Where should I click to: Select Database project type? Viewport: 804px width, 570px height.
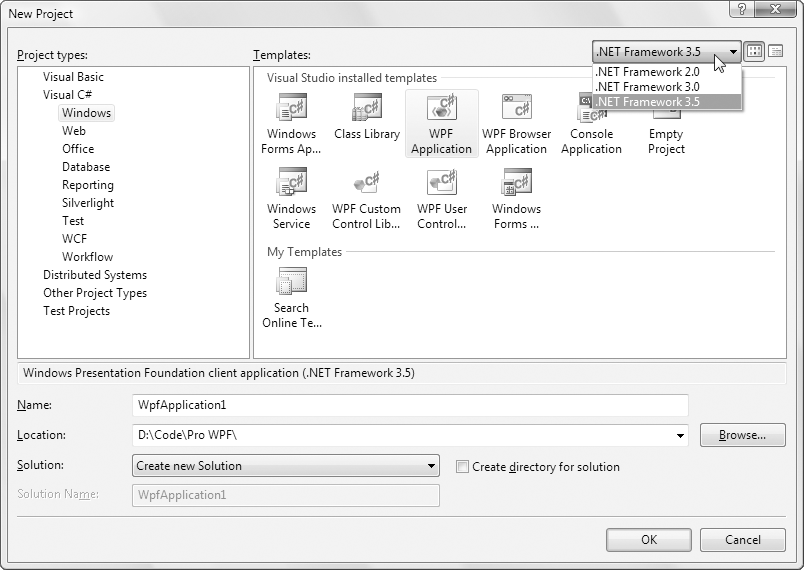click(86, 167)
